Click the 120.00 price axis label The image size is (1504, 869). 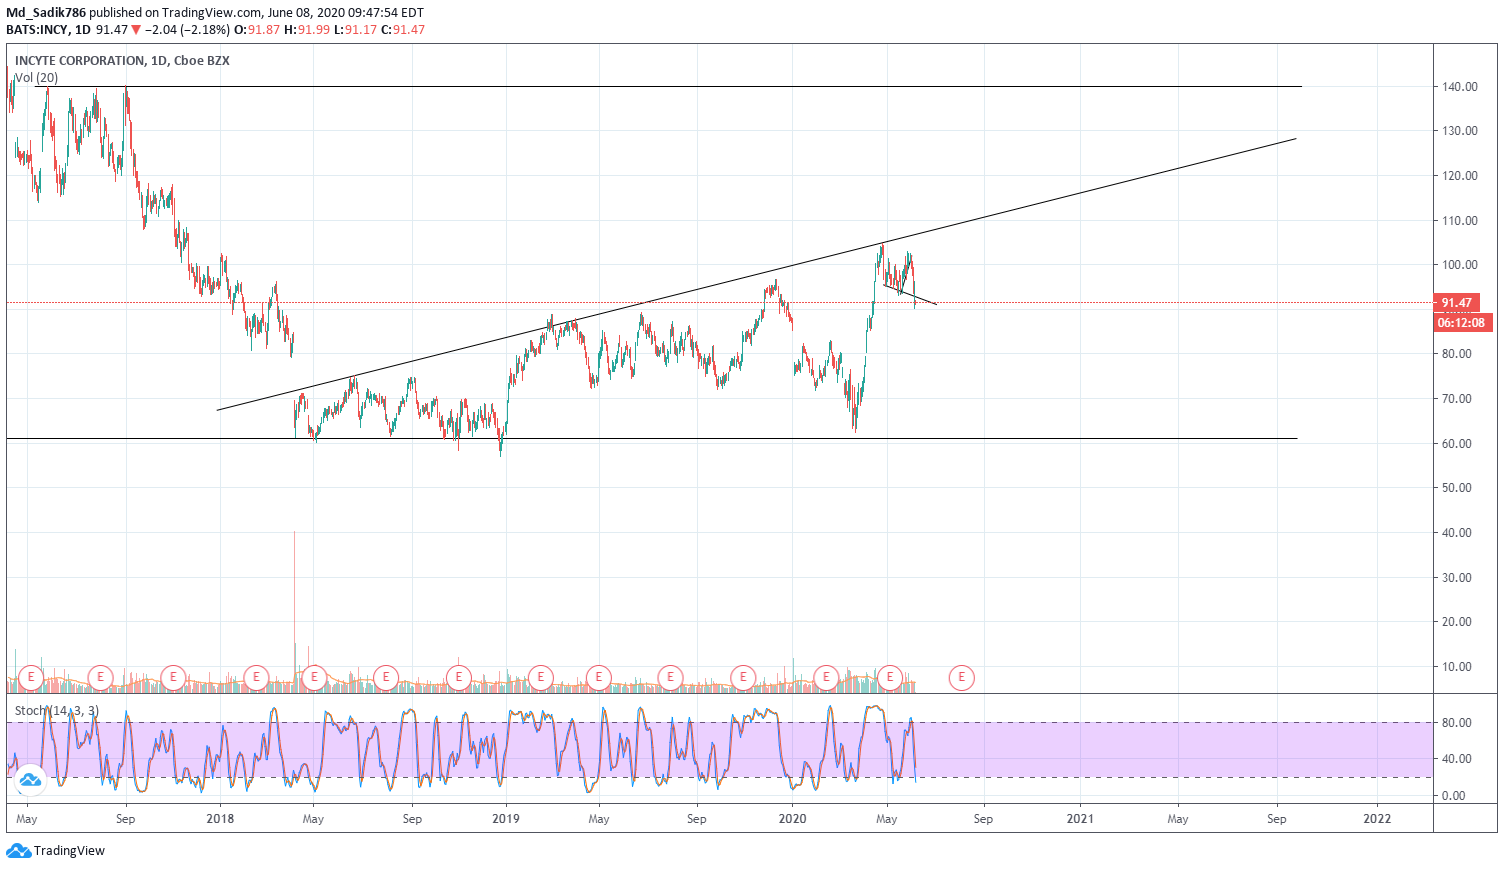(x=1460, y=176)
